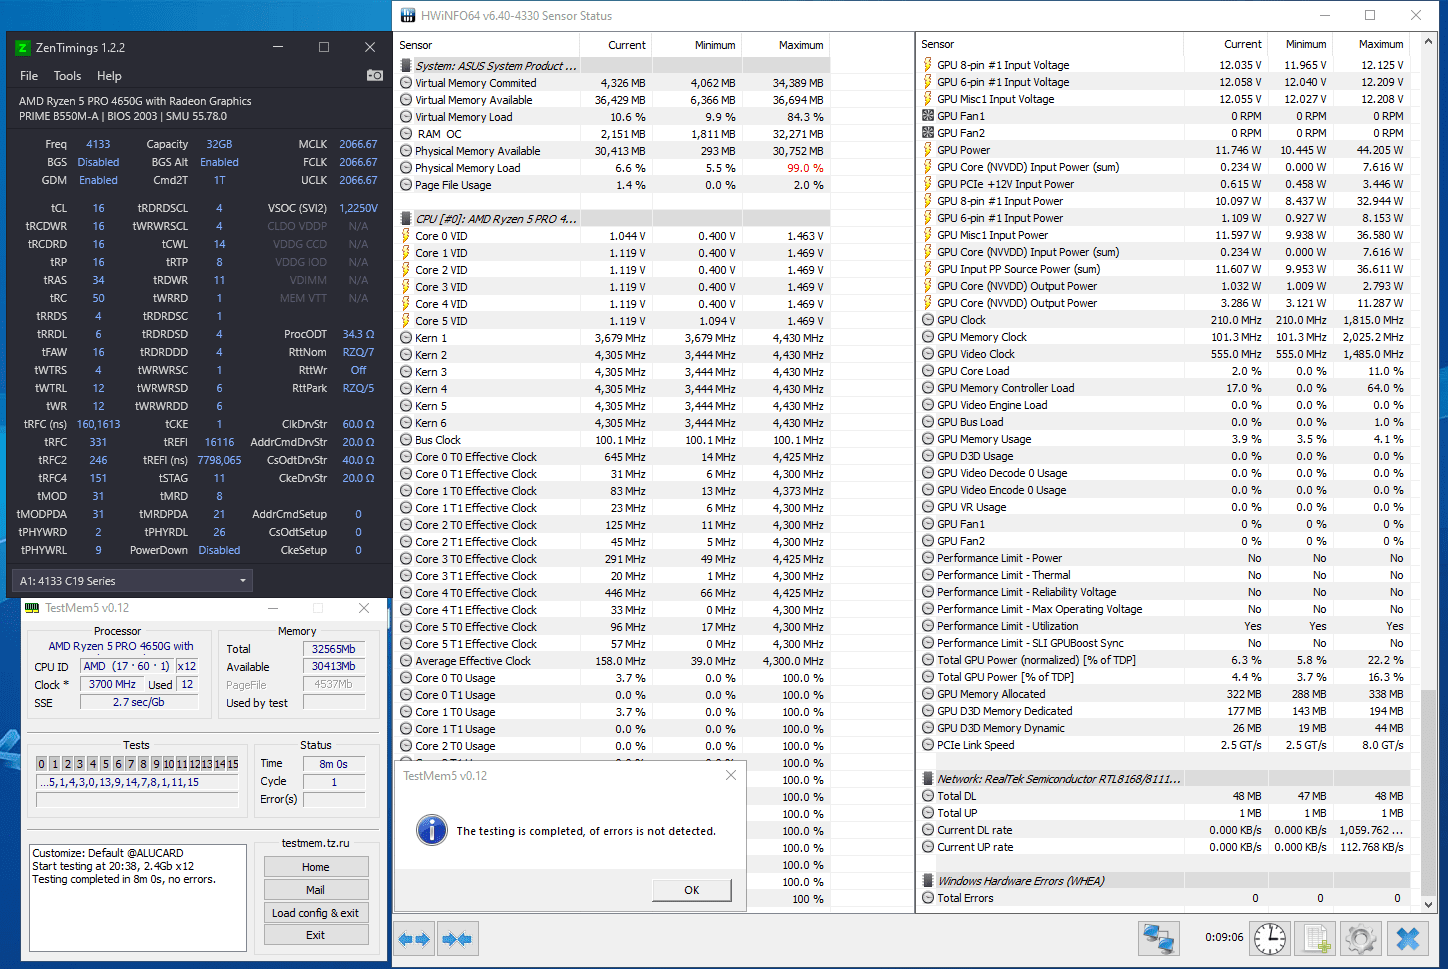Select the Performance Limit - Utilization row
The width and height of the screenshot is (1448, 969).
click(1164, 626)
